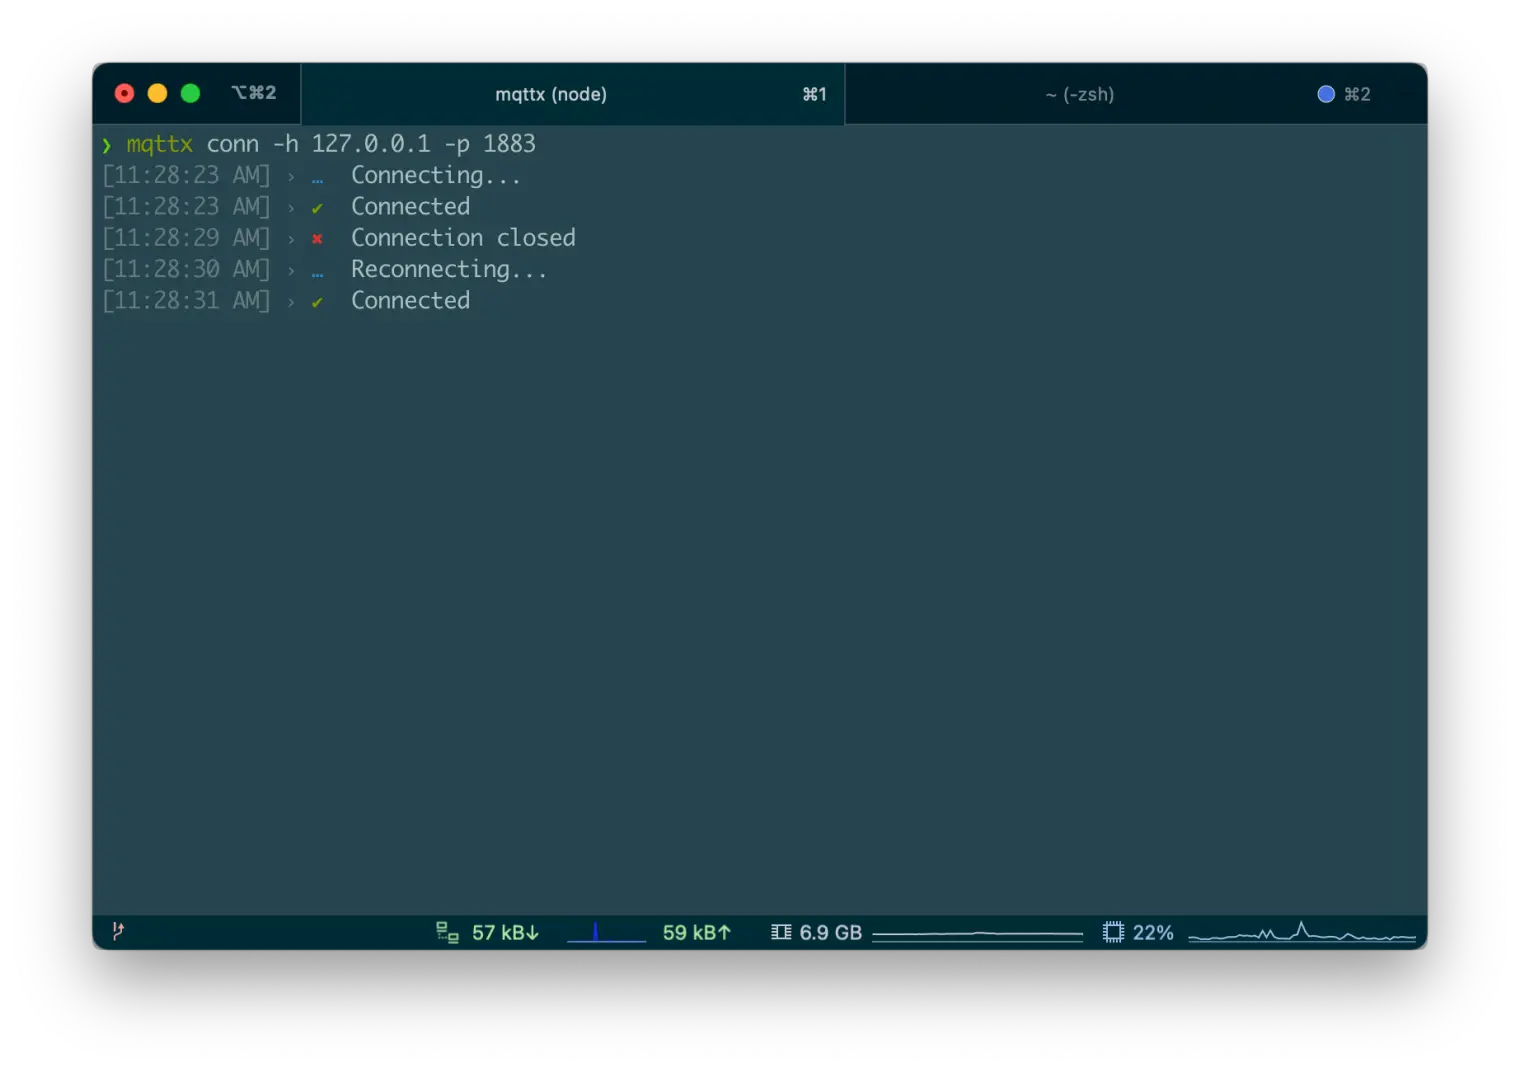The width and height of the screenshot is (1520, 1072).
Task: Click the ellipsis icon beside Connecting...
Action: tap(317, 176)
